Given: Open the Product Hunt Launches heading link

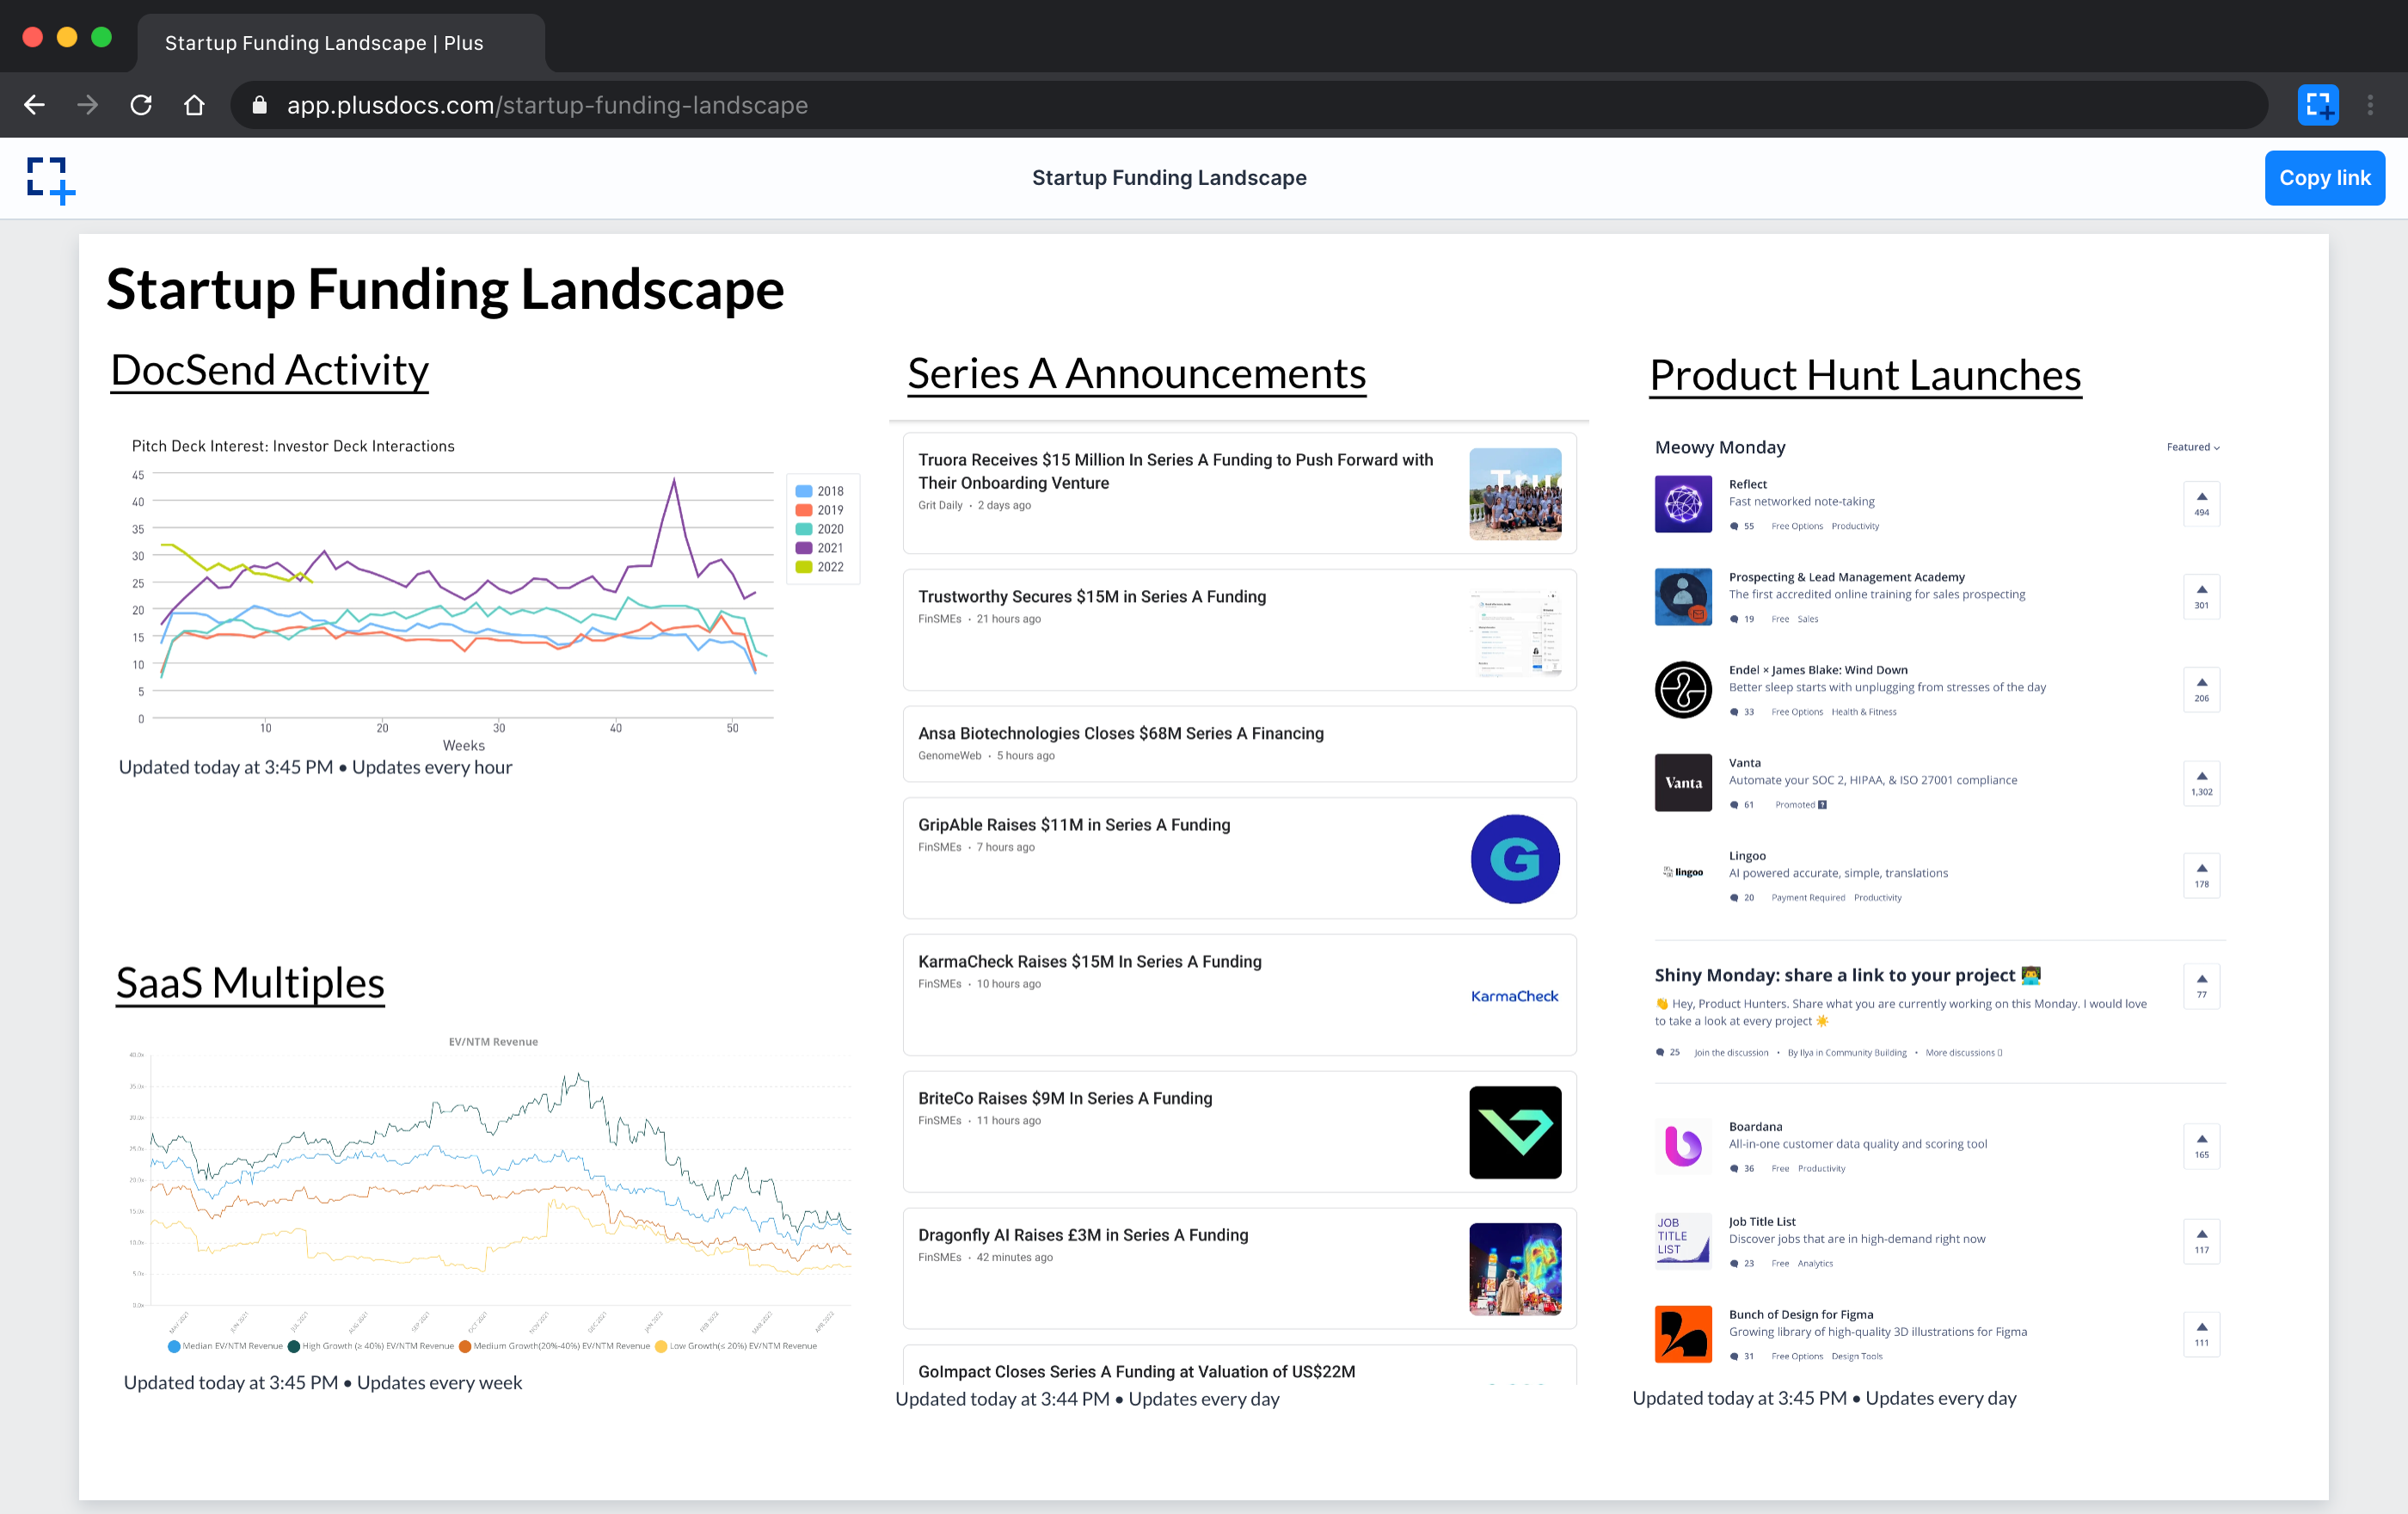Looking at the screenshot, I should coord(1865,376).
